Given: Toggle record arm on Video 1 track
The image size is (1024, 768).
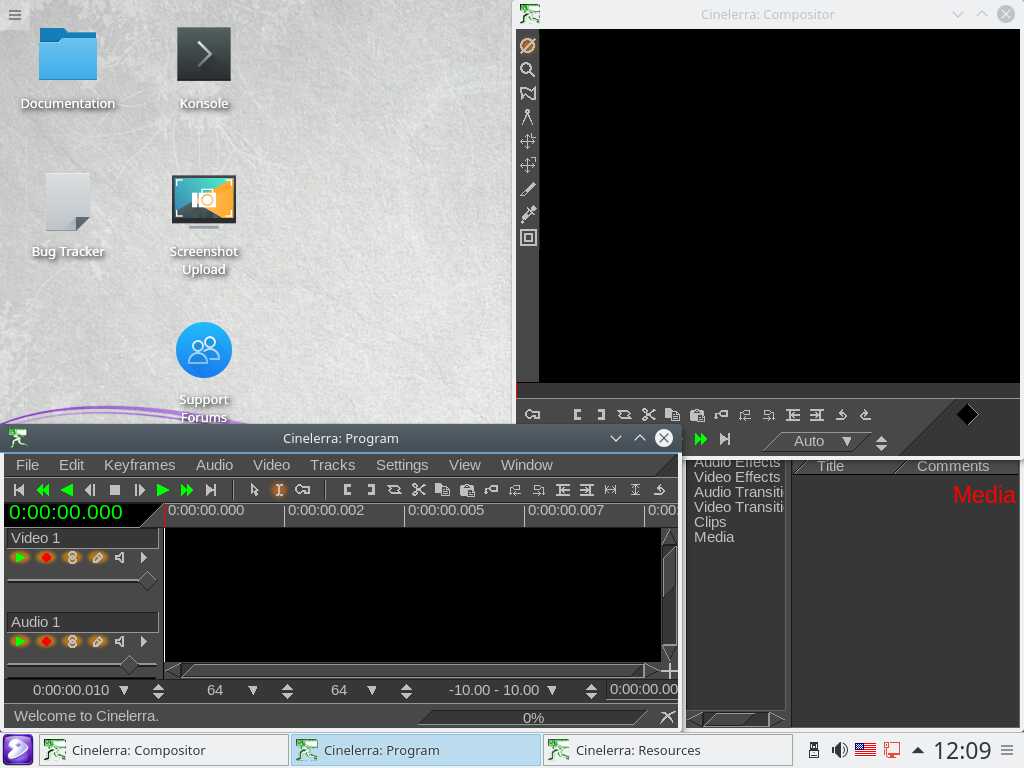Looking at the screenshot, I should [46, 558].
